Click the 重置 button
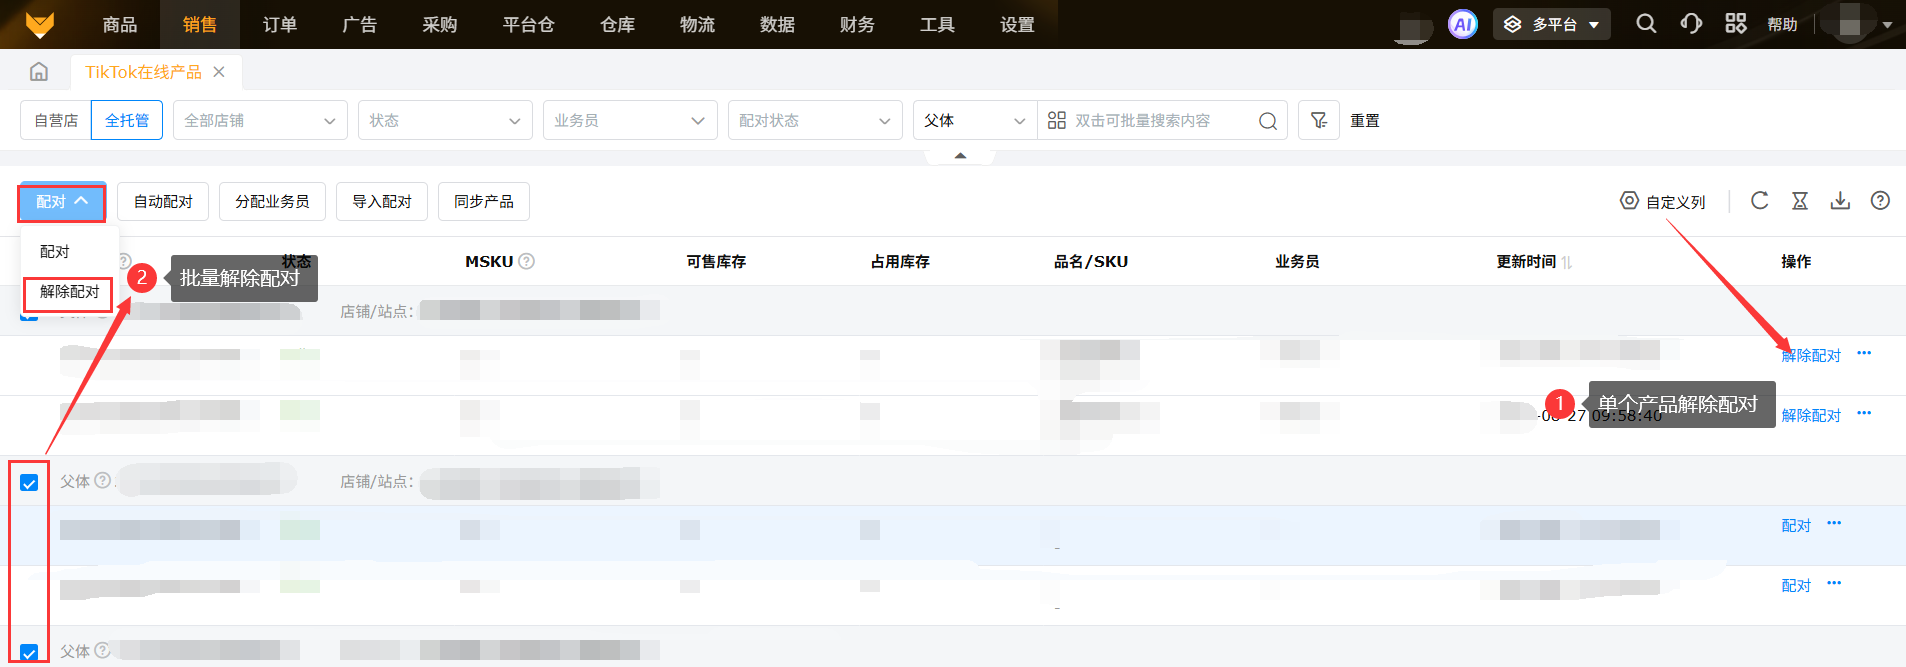Screen dimensions: 1906x667 tap(1365, 120)
